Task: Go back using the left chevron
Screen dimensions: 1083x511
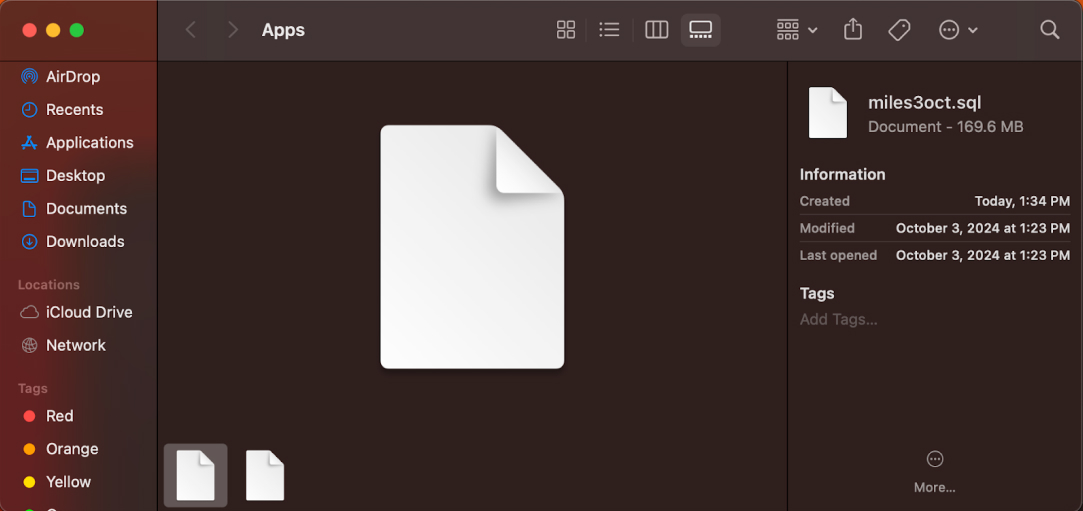Action: tap(191, 30)
